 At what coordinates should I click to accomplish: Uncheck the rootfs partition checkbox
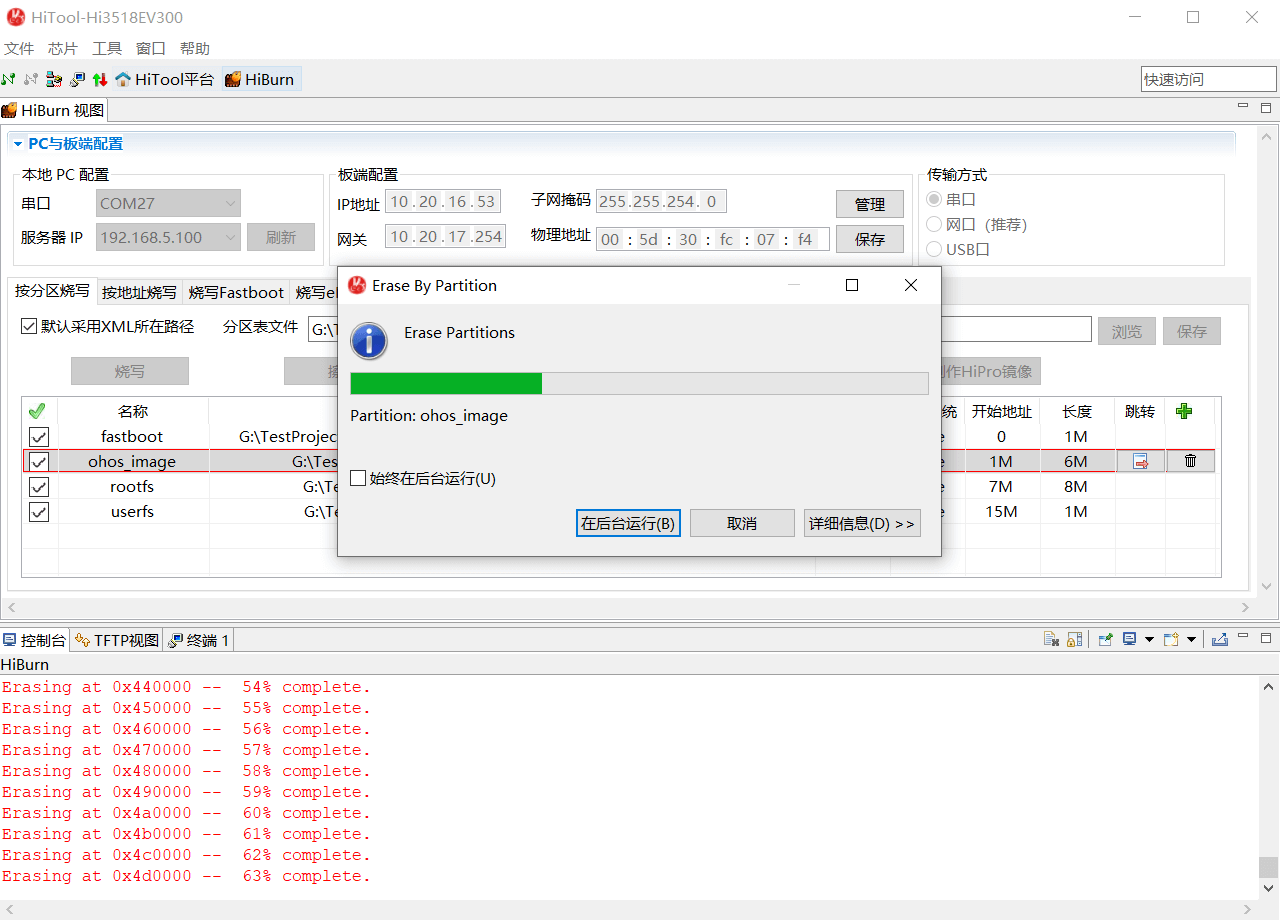click(x=38, y=487)
